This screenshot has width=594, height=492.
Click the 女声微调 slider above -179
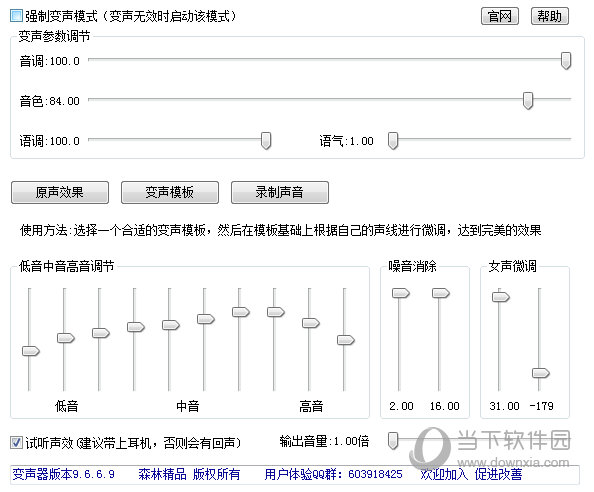[541, 373]
